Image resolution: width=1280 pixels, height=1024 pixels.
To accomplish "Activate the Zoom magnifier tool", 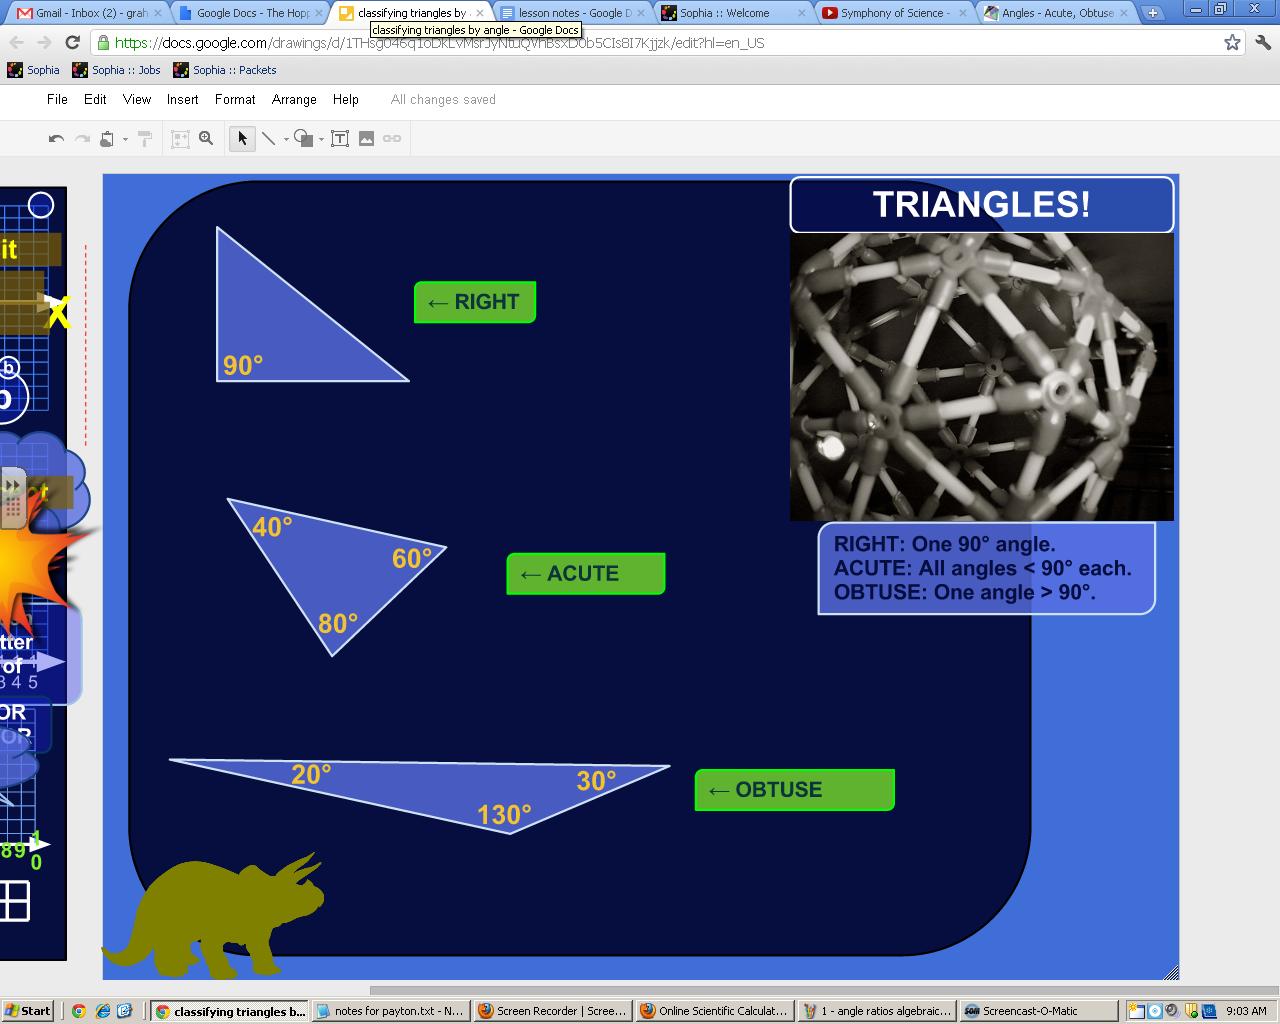I will (206, 139).
